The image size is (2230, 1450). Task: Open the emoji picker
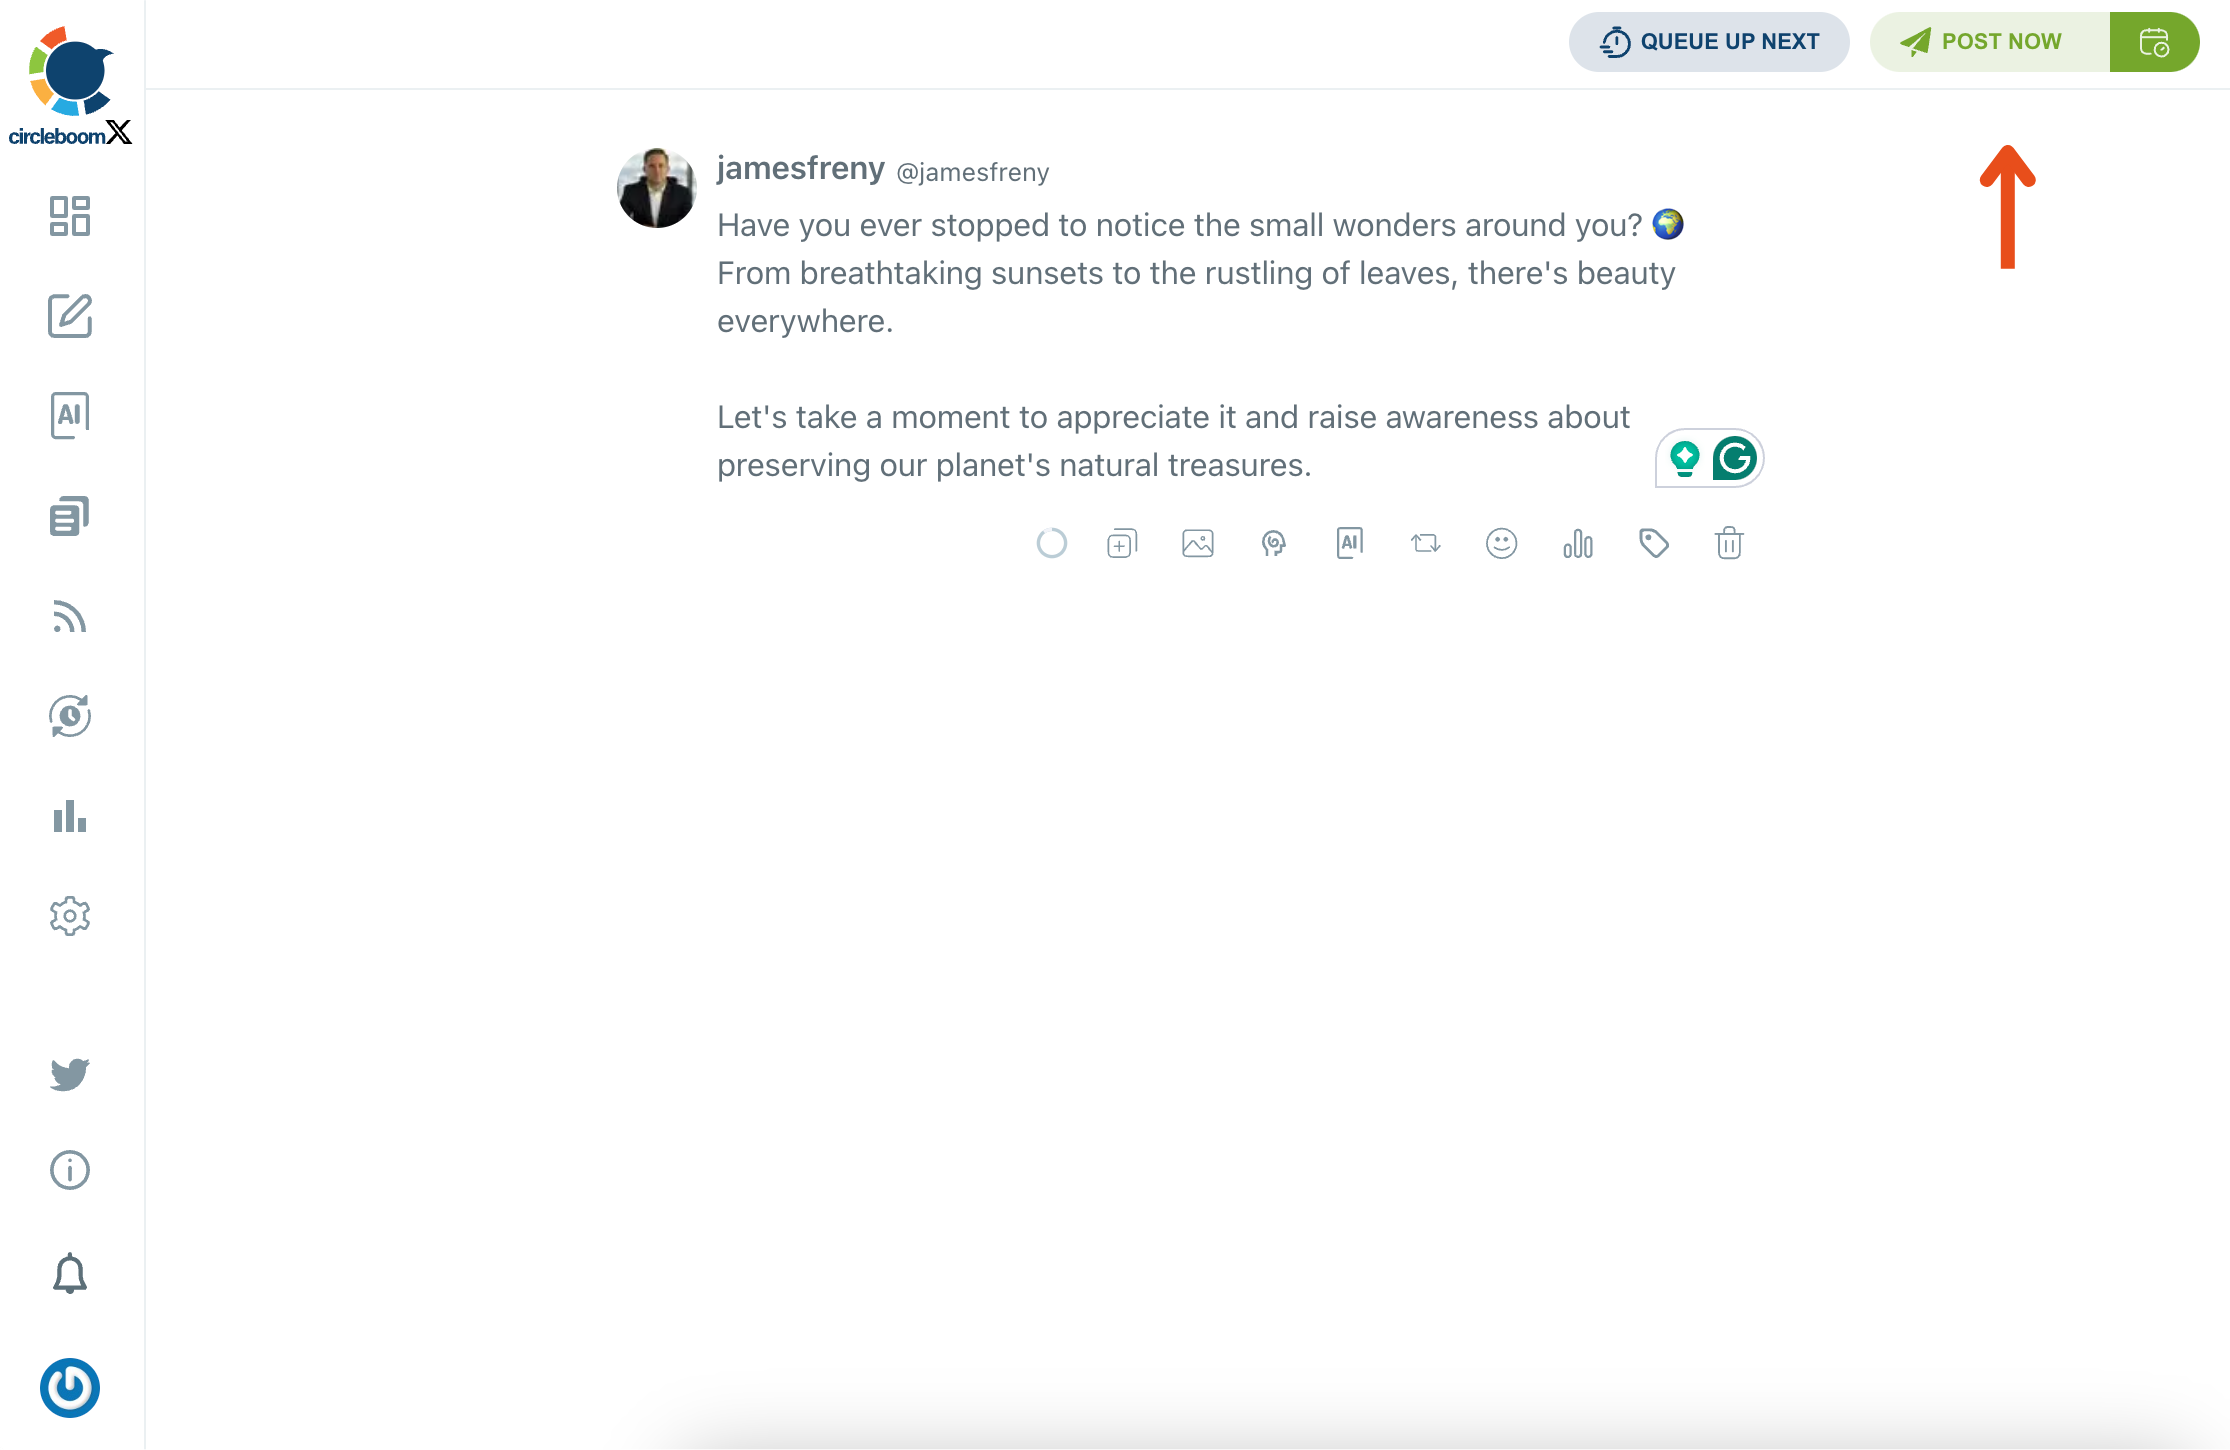click(1501, 543)
